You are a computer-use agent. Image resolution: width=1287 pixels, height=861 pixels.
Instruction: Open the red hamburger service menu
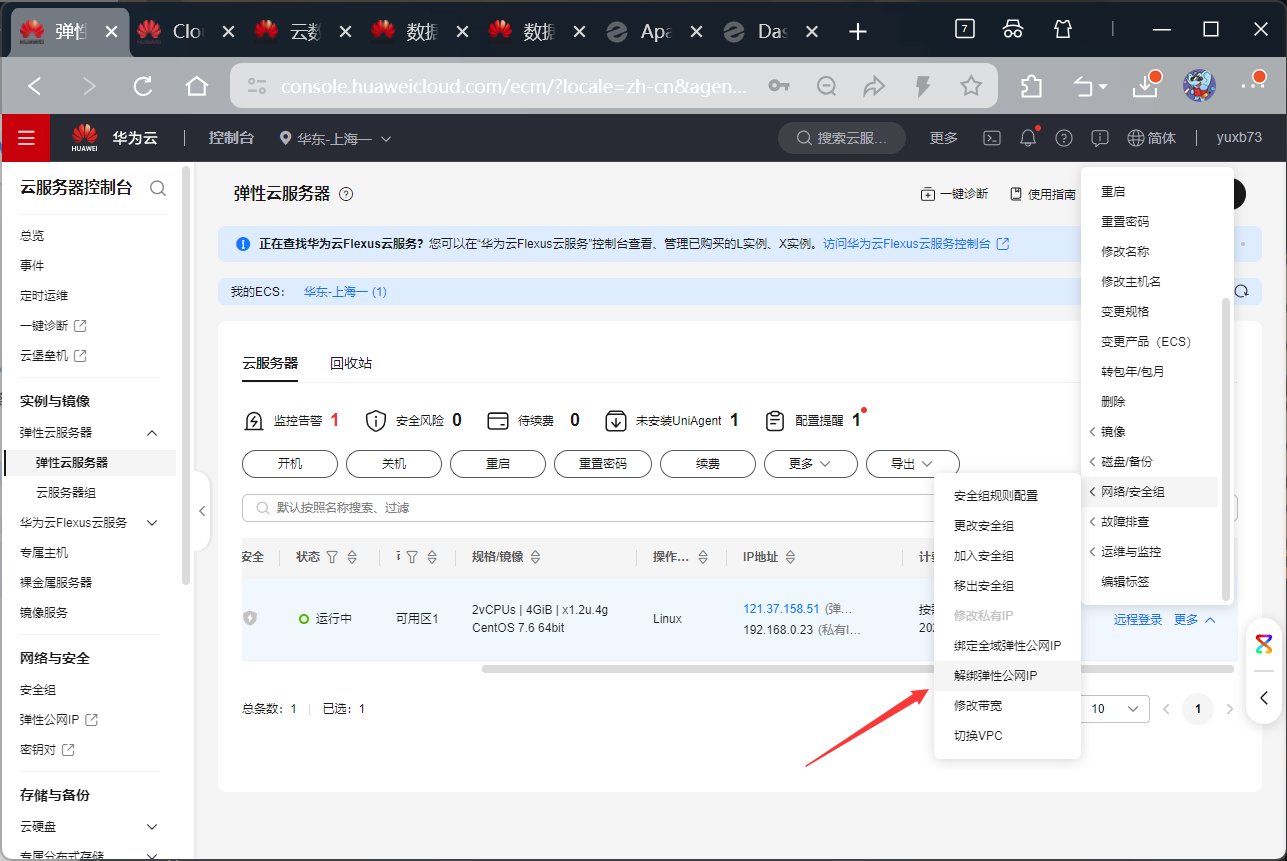[x=26, y=138]
